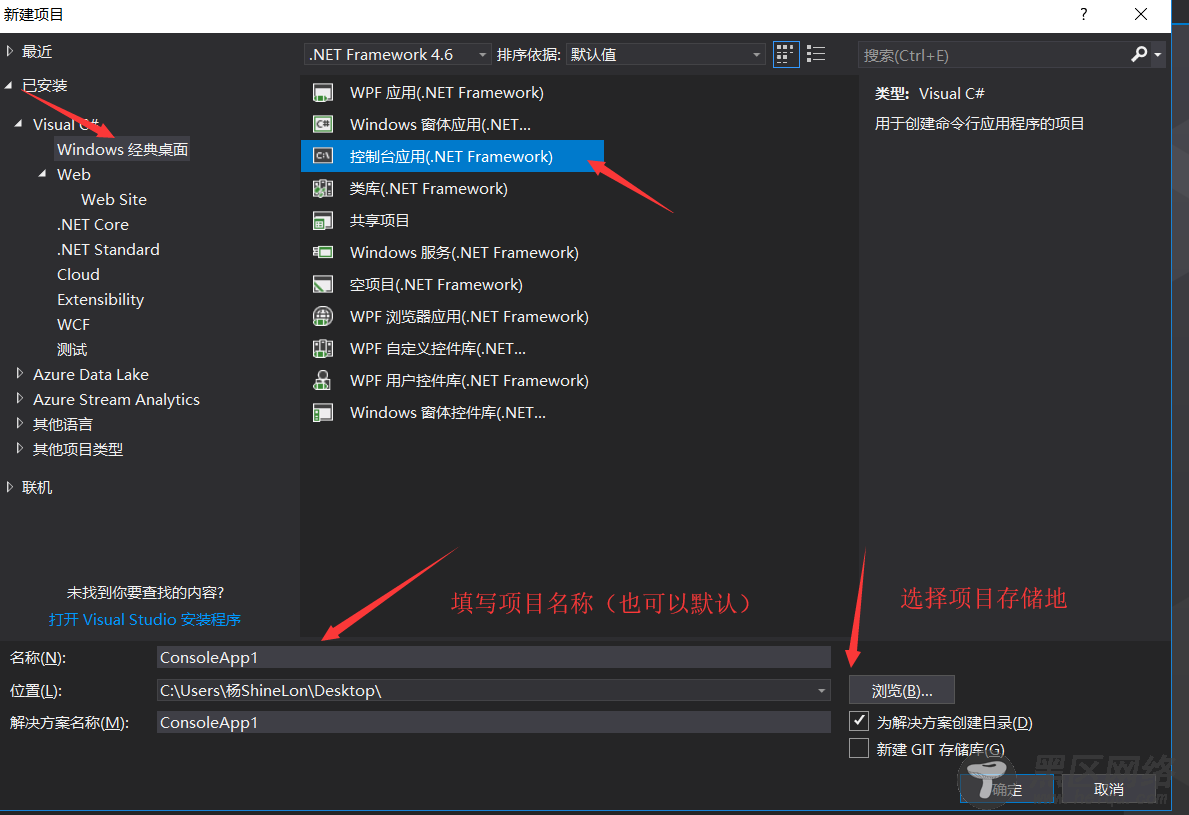Collapse the 已安装 node

(9, 86)
